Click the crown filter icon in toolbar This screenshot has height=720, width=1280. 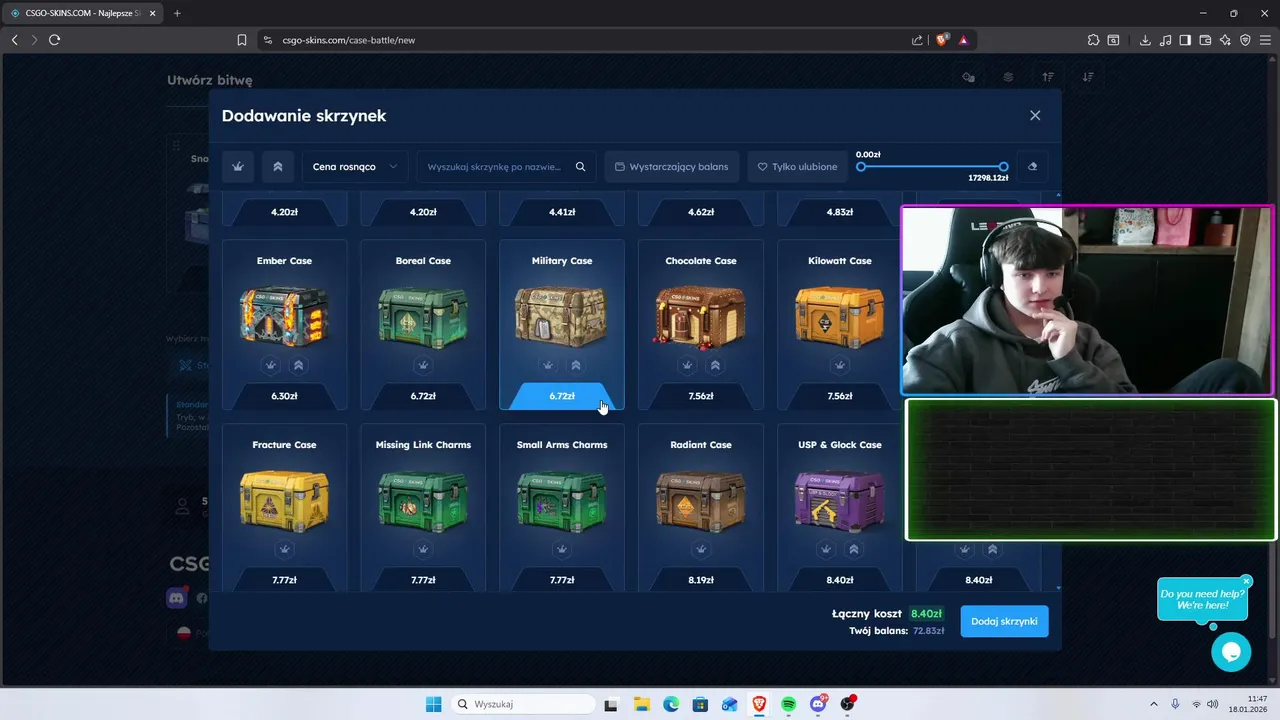click(238, 167)
